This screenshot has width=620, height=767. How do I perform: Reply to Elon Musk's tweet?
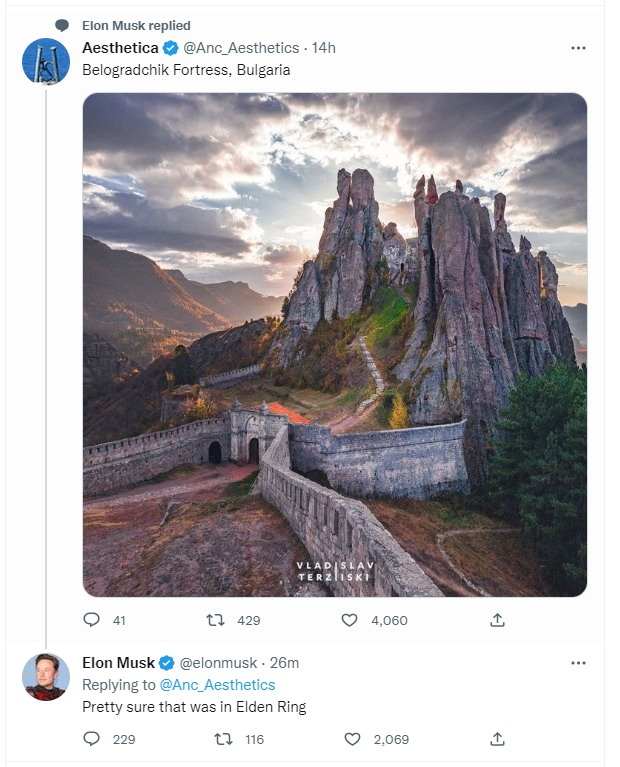92,739
